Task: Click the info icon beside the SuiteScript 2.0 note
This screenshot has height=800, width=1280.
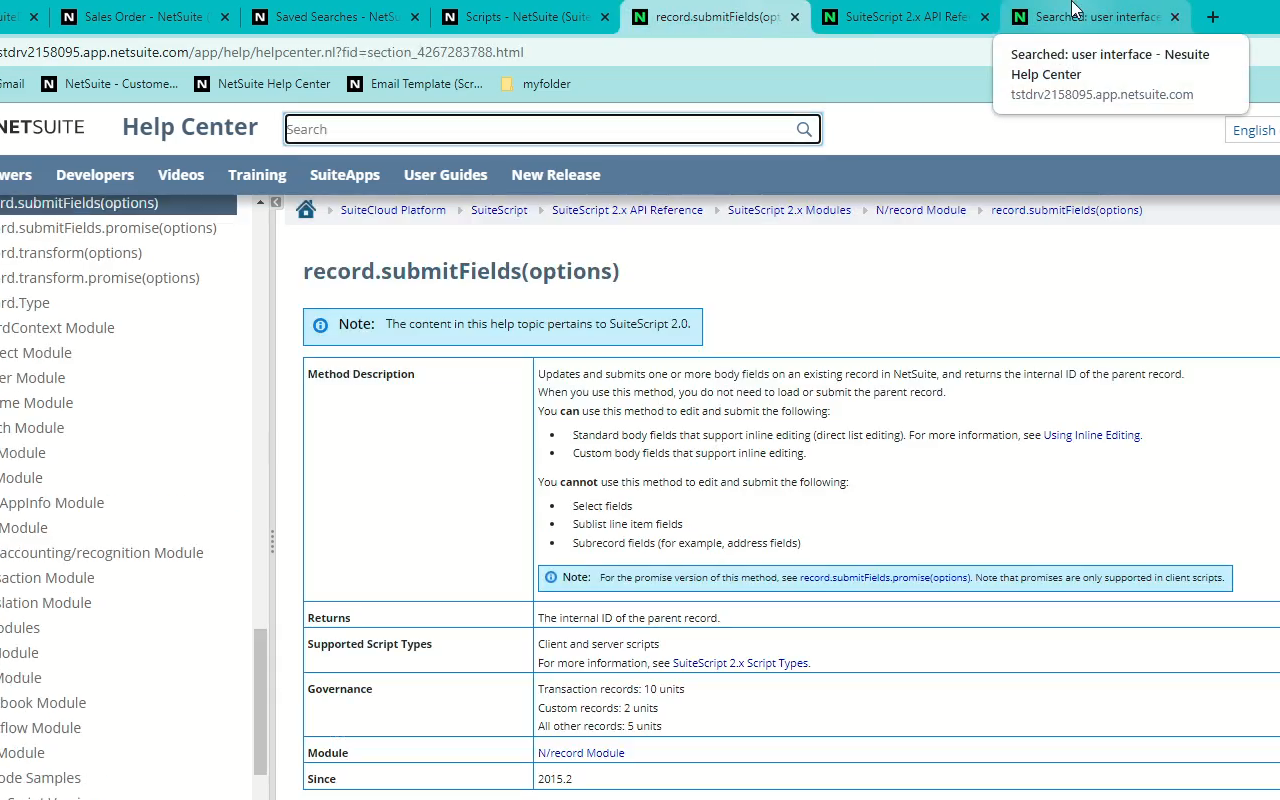Action: coord(320,325)
